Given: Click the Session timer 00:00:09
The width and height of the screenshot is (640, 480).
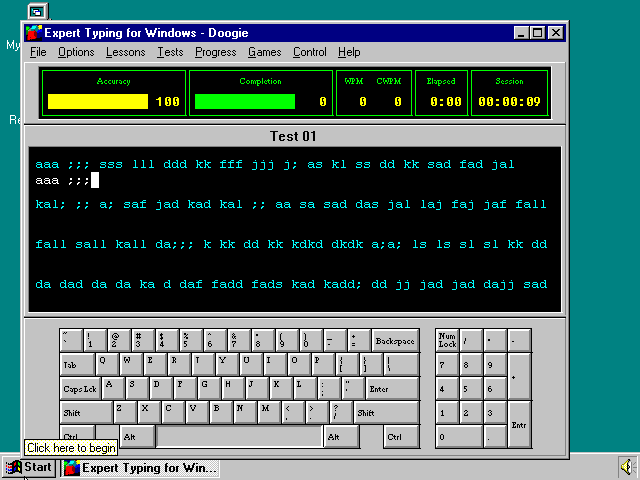Looking at the screenshot, I should (x=509, y=102).
